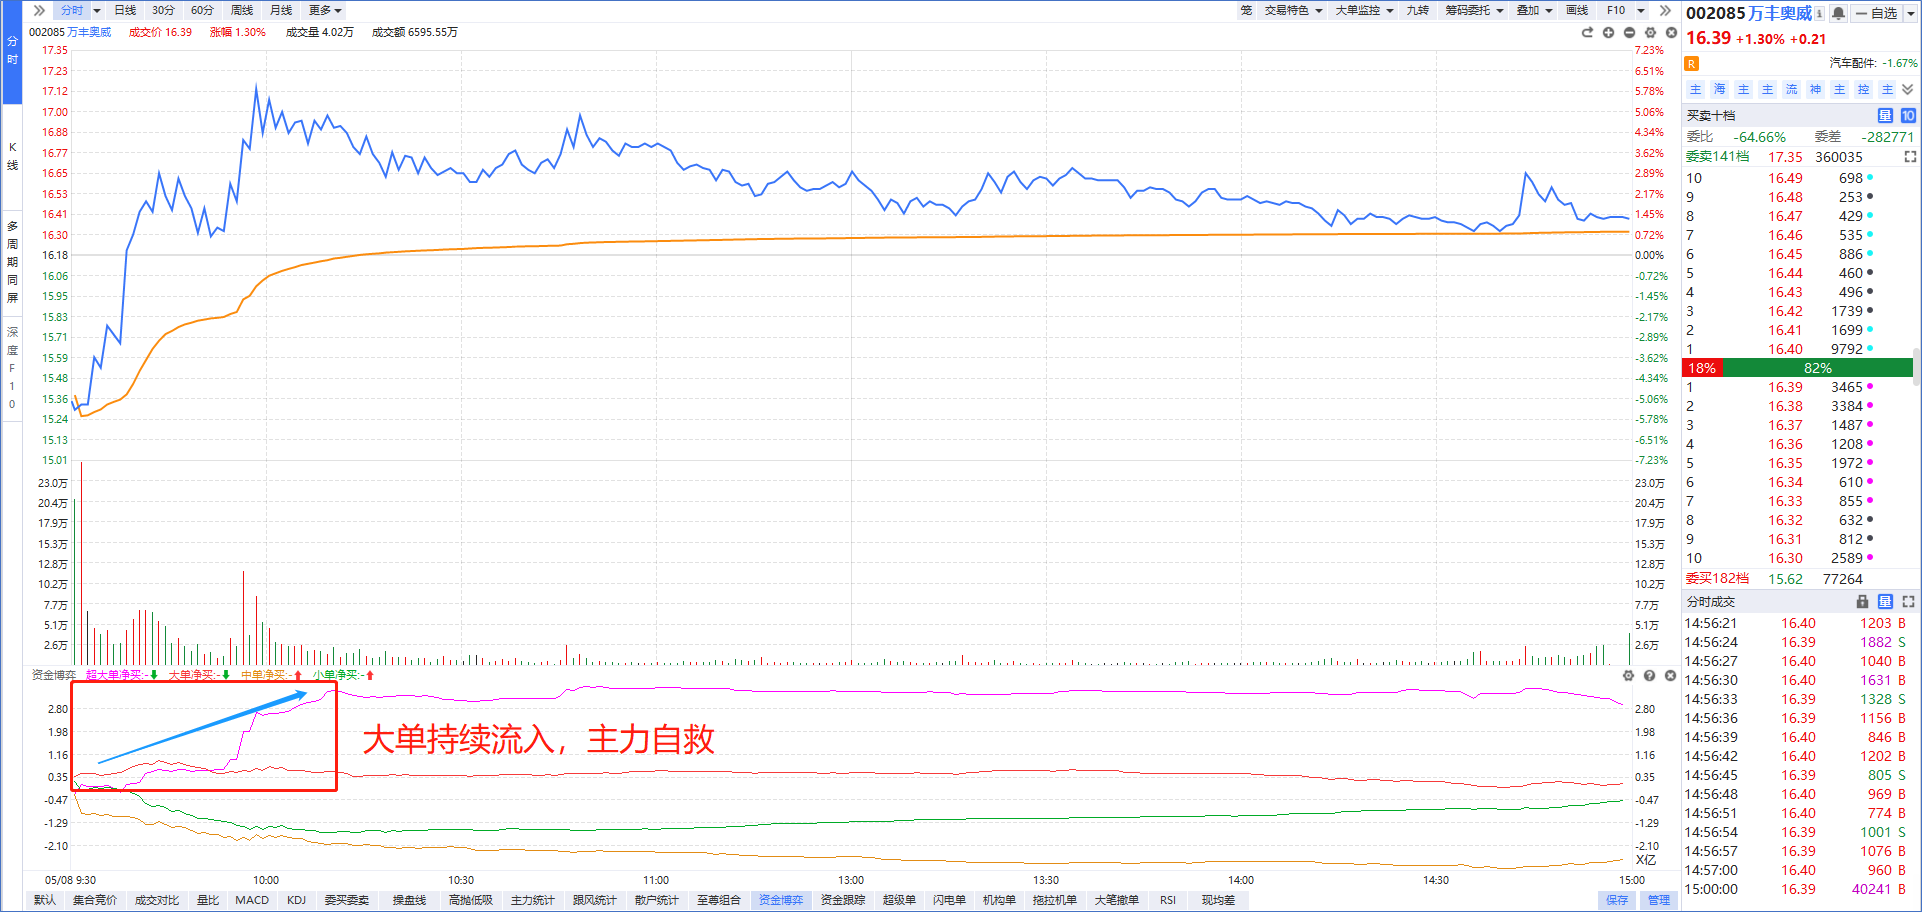Click the 管理 manage button
The width and height of the screenshot is (1922, 912).
tap(1659, 900)
